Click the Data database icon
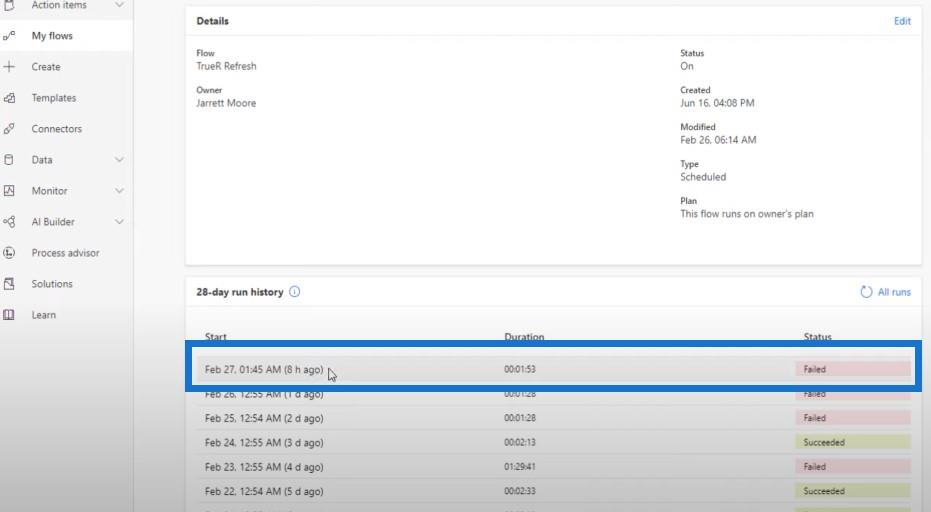The image size is (931, 512). point(9,159)
